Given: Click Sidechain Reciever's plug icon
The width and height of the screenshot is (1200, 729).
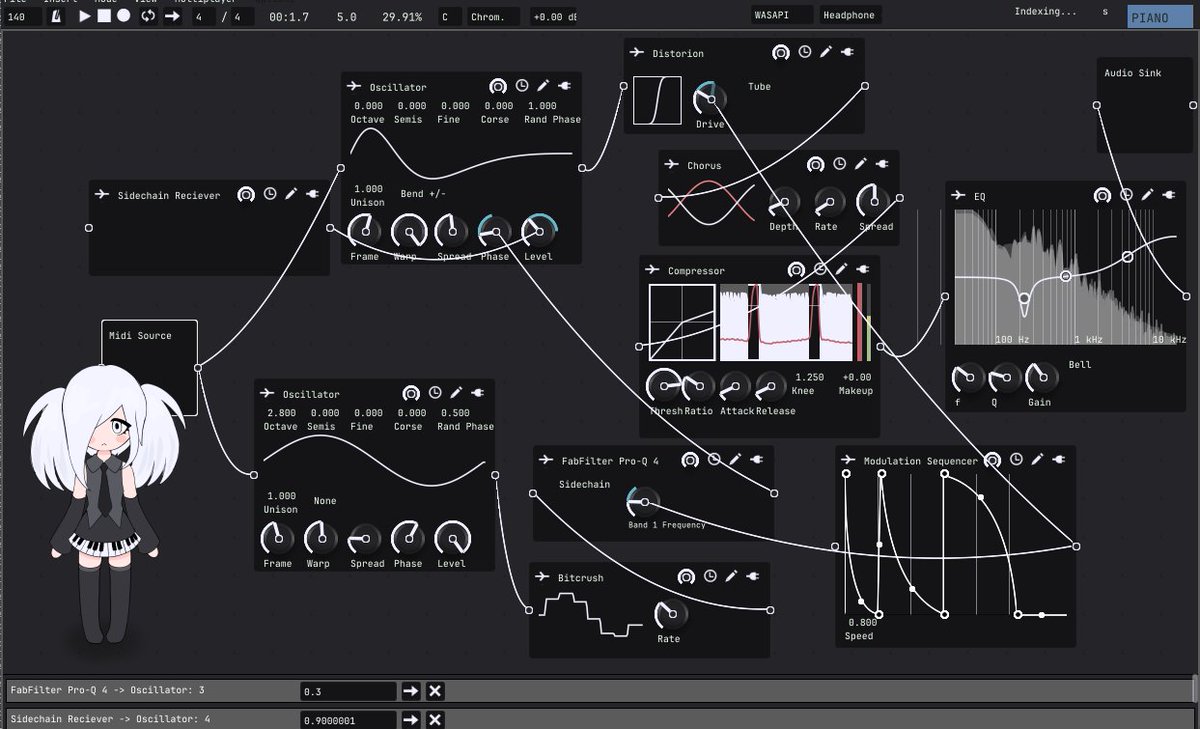Looking at the screenshot, I should coord(313,194).
